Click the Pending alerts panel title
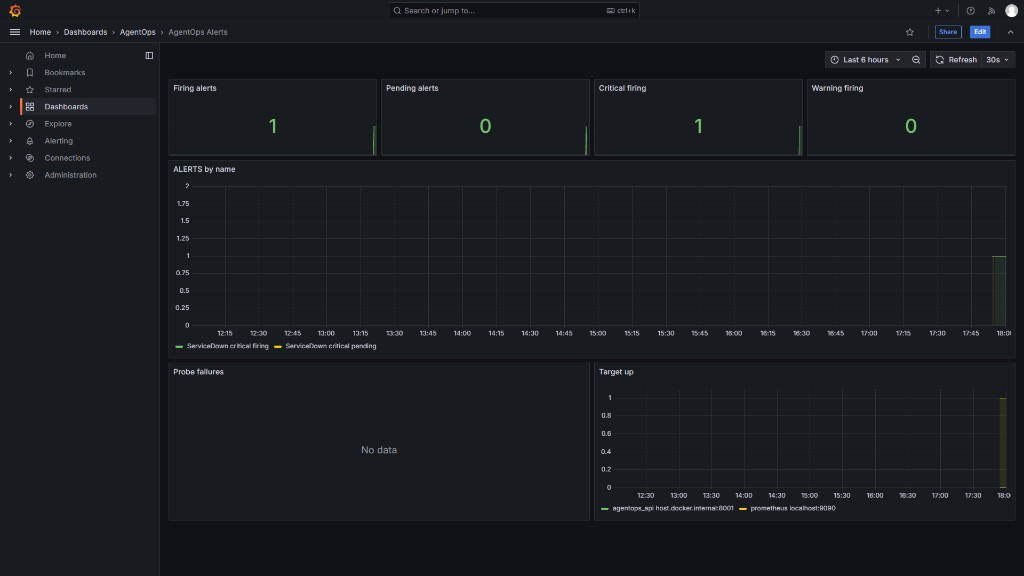The image size is (1024, 576). [412, 88]
